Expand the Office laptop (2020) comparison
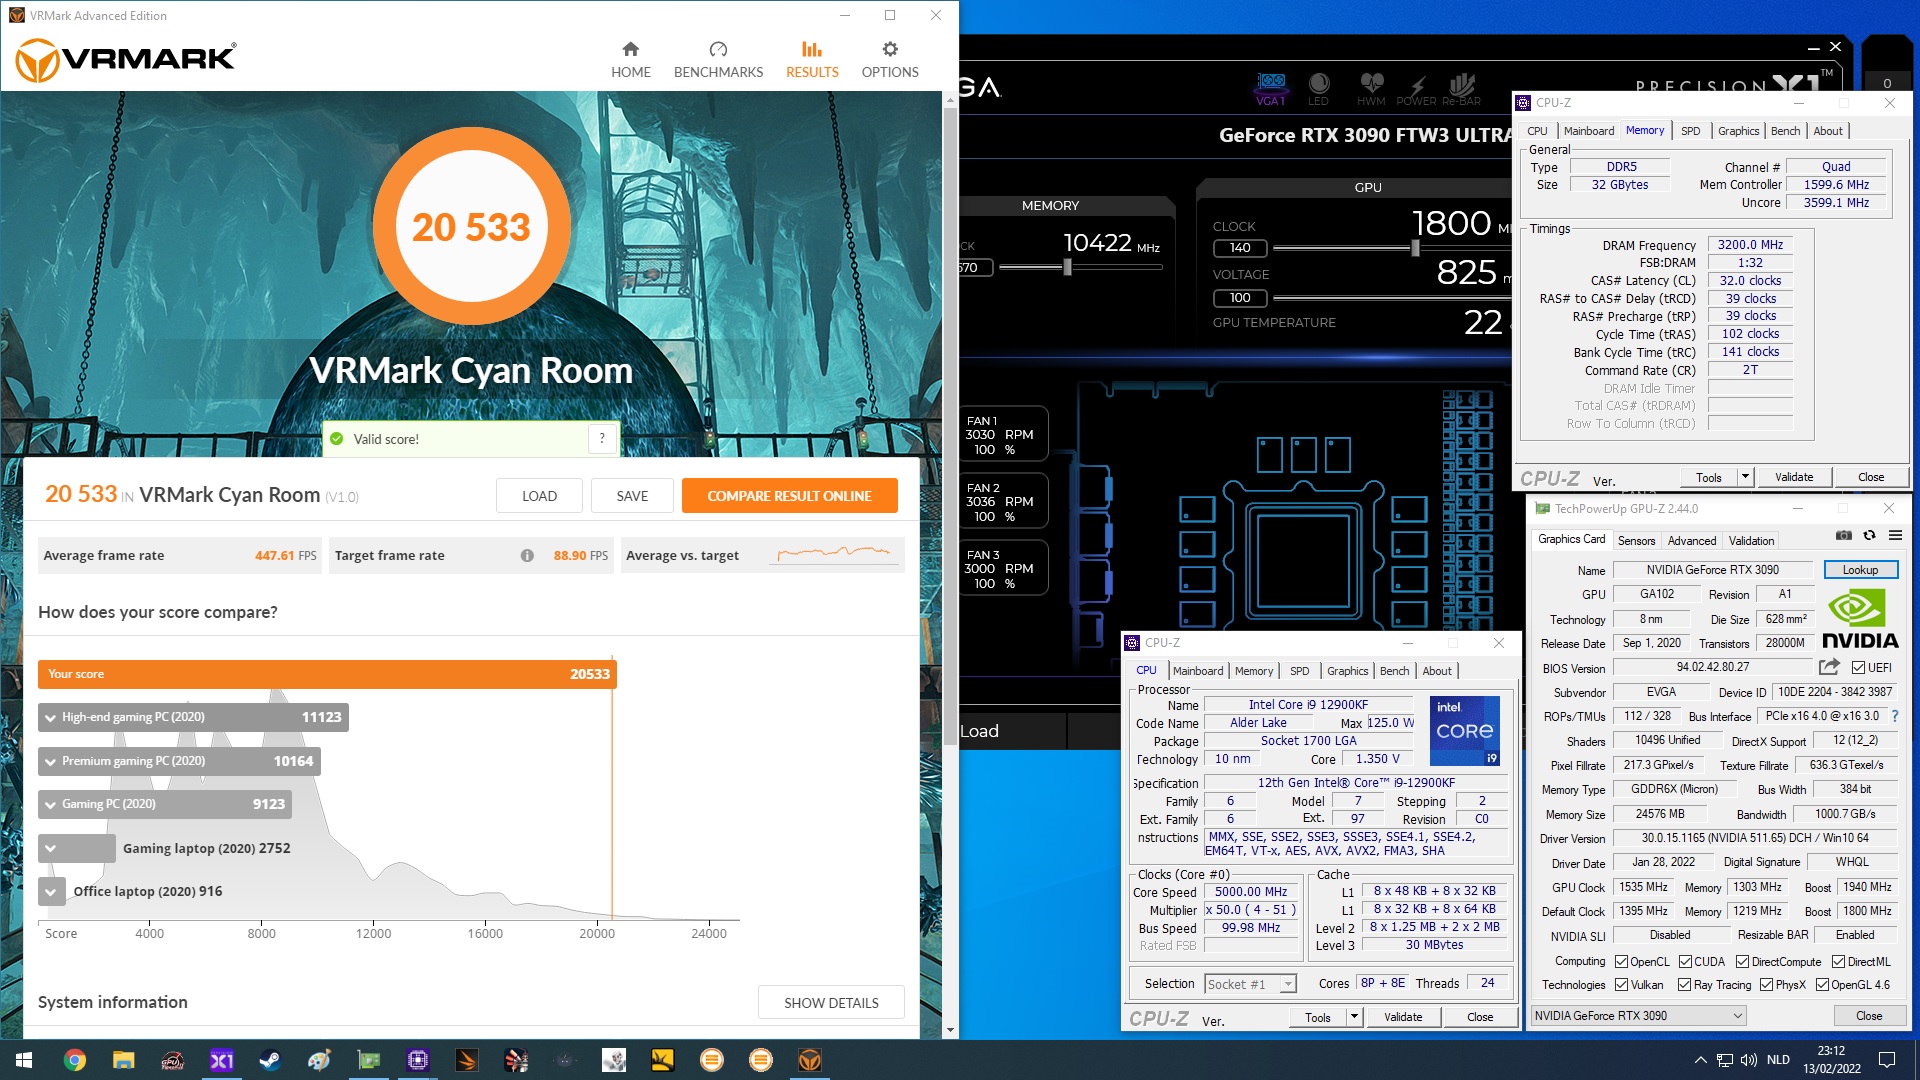The width and height of the screenshot is (1920, 1080). pos(50,892)
